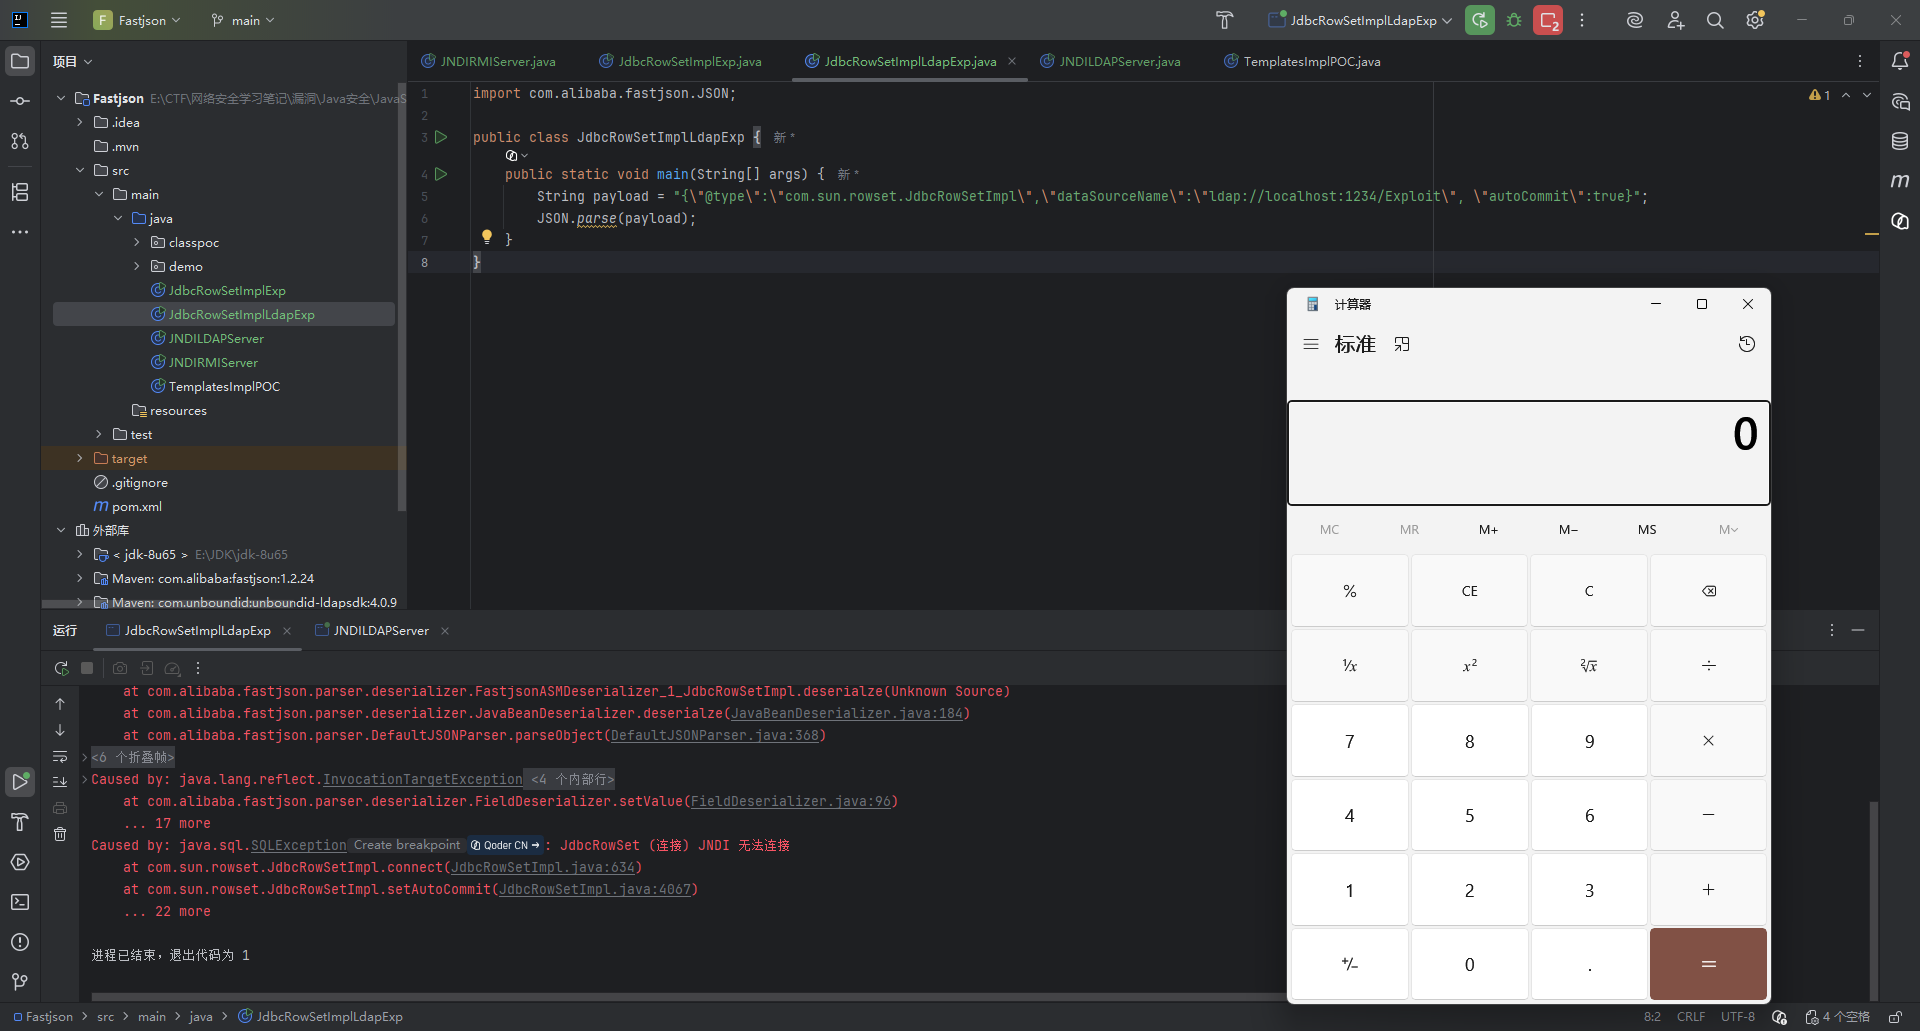Open the DefaultJSONParser.java:368 link
1920x1031 pixels.
pyautogui.click(x=715, y=735)
